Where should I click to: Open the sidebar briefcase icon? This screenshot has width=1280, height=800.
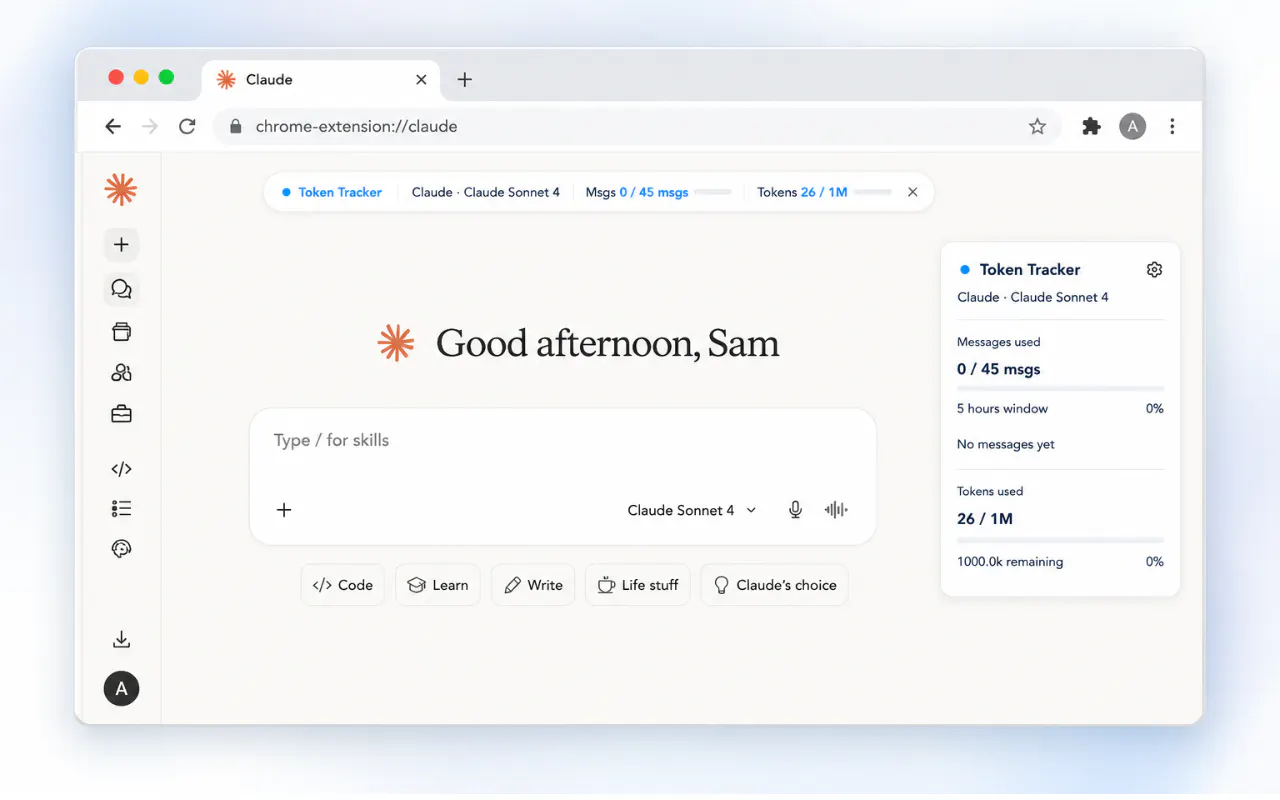point(121,414)
